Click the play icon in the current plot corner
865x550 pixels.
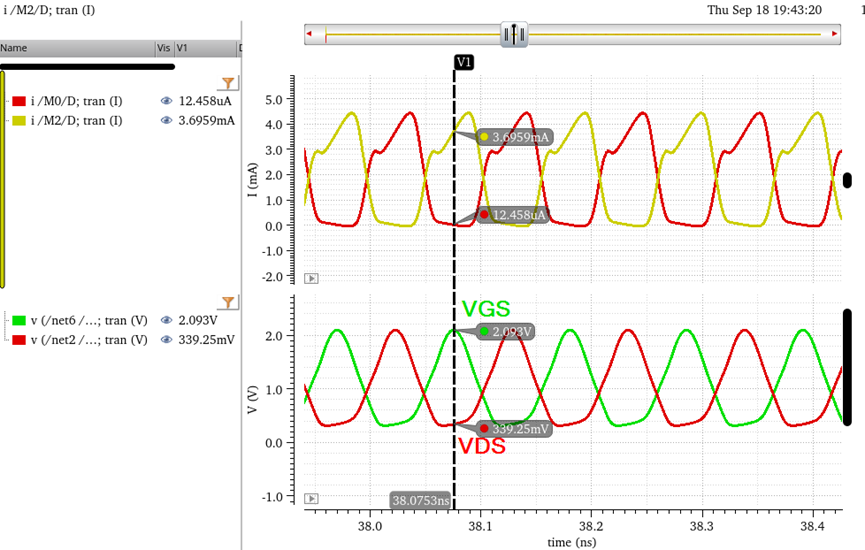tap(311, 278)
